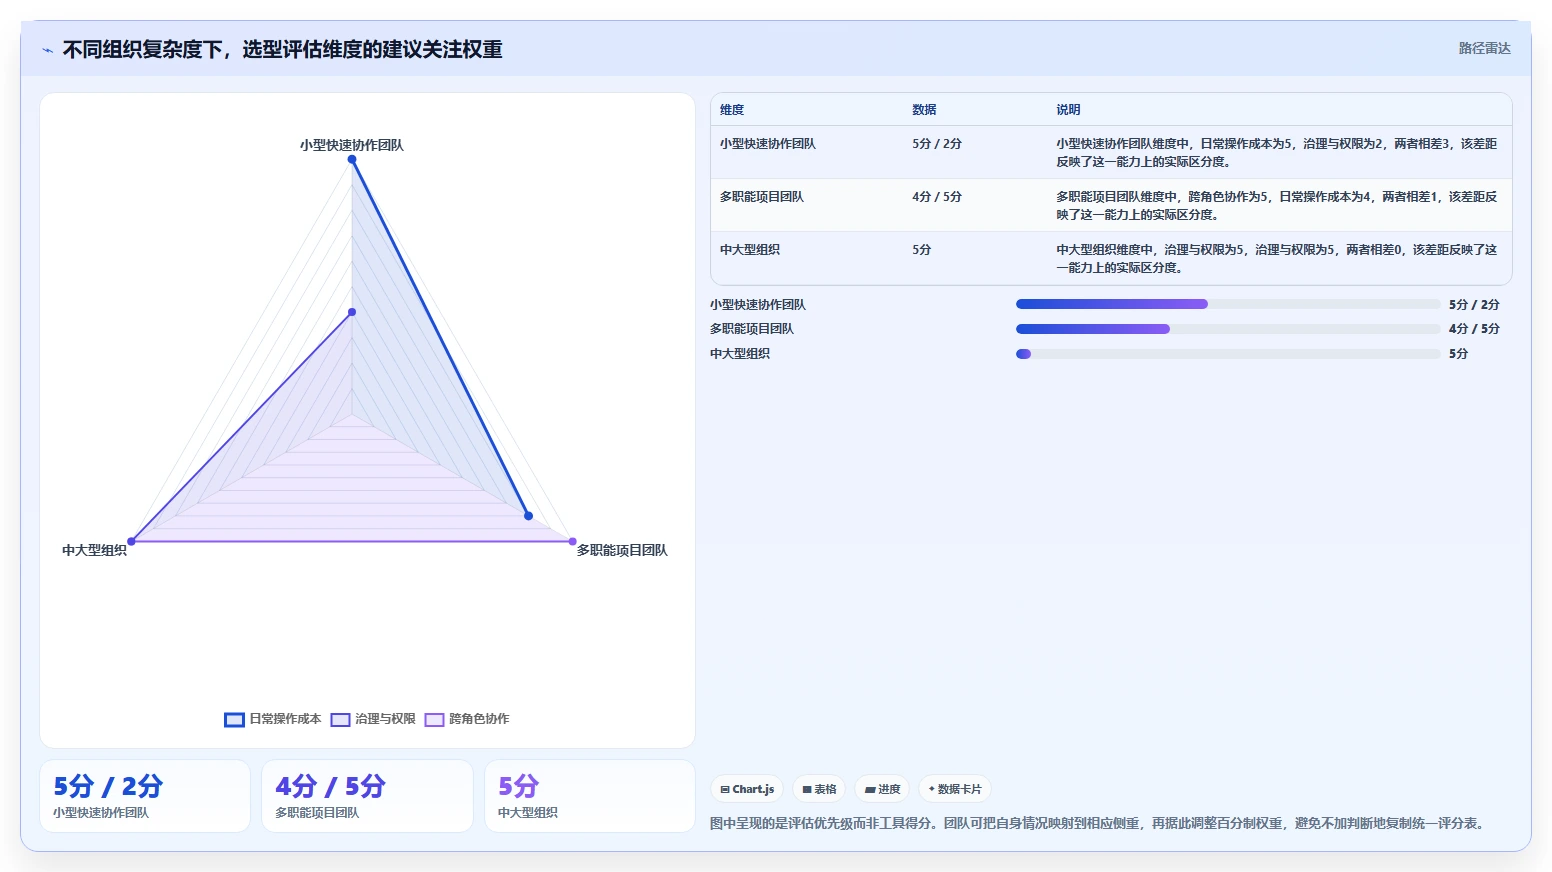The height and width of the screenshot is (872, 1552).
Task: Click the 多职能项目团队 radar axis label
Action: tap(622, 550)
